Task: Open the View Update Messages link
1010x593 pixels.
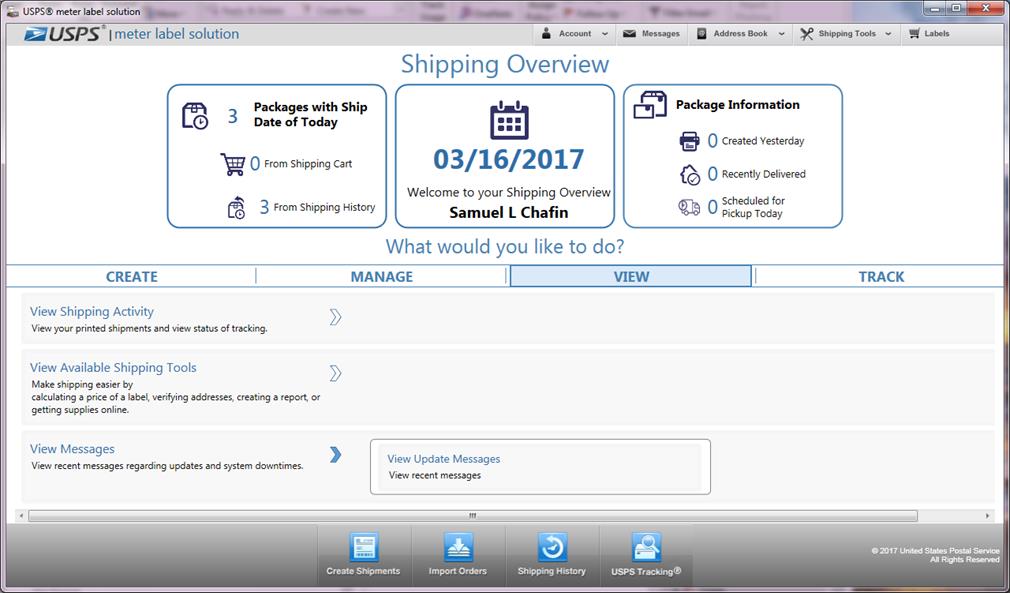Action: [x=444, y=459]
